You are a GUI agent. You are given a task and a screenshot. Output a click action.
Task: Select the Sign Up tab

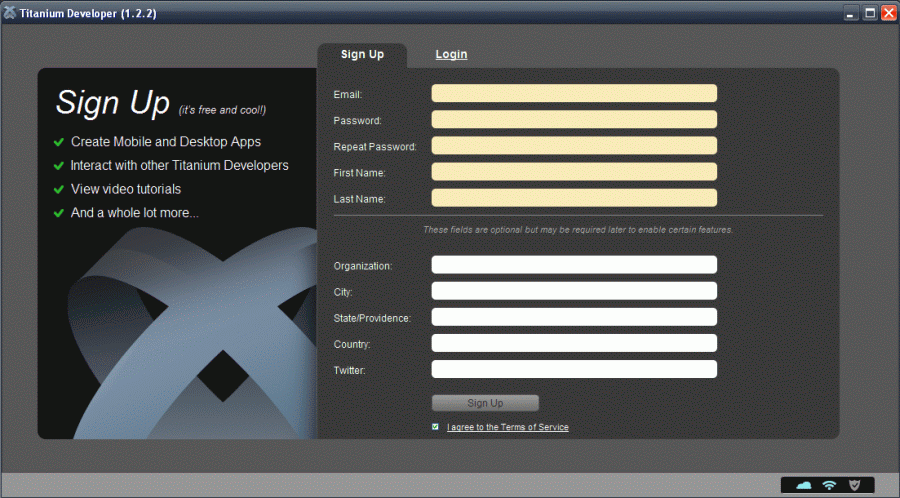[362, 54]
